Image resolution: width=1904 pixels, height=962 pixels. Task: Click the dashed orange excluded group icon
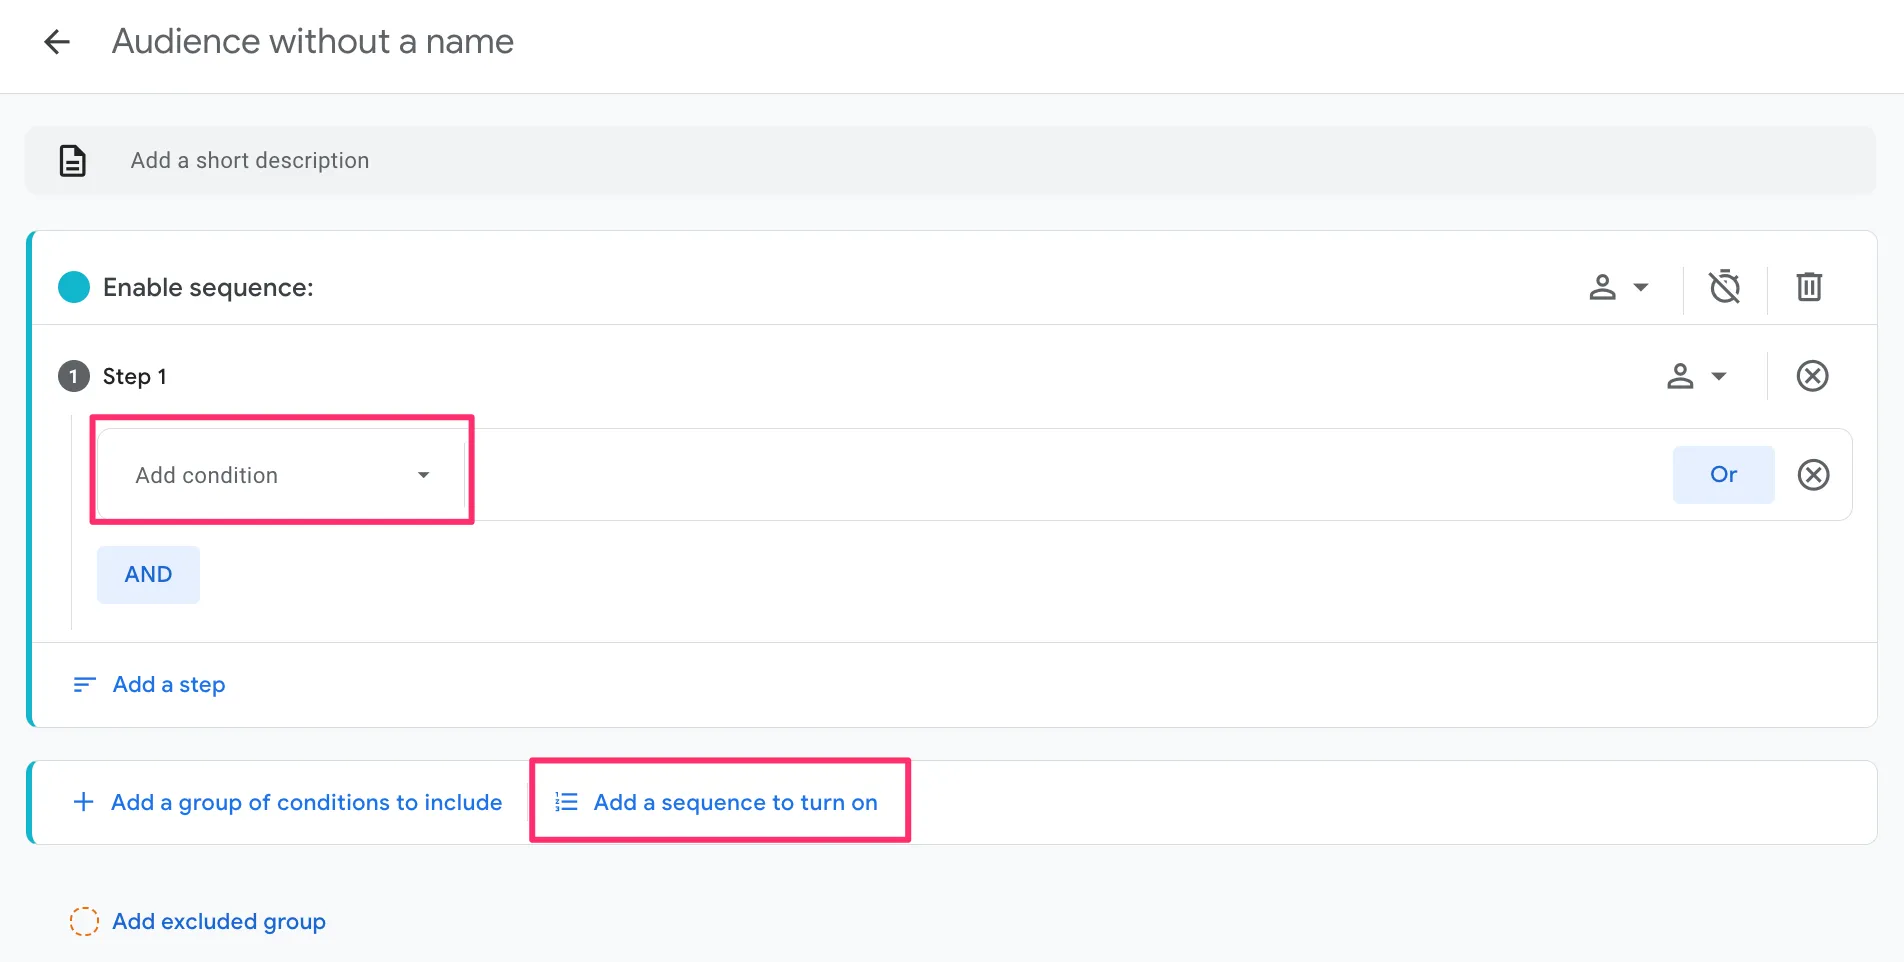click(x=84, y=921)
